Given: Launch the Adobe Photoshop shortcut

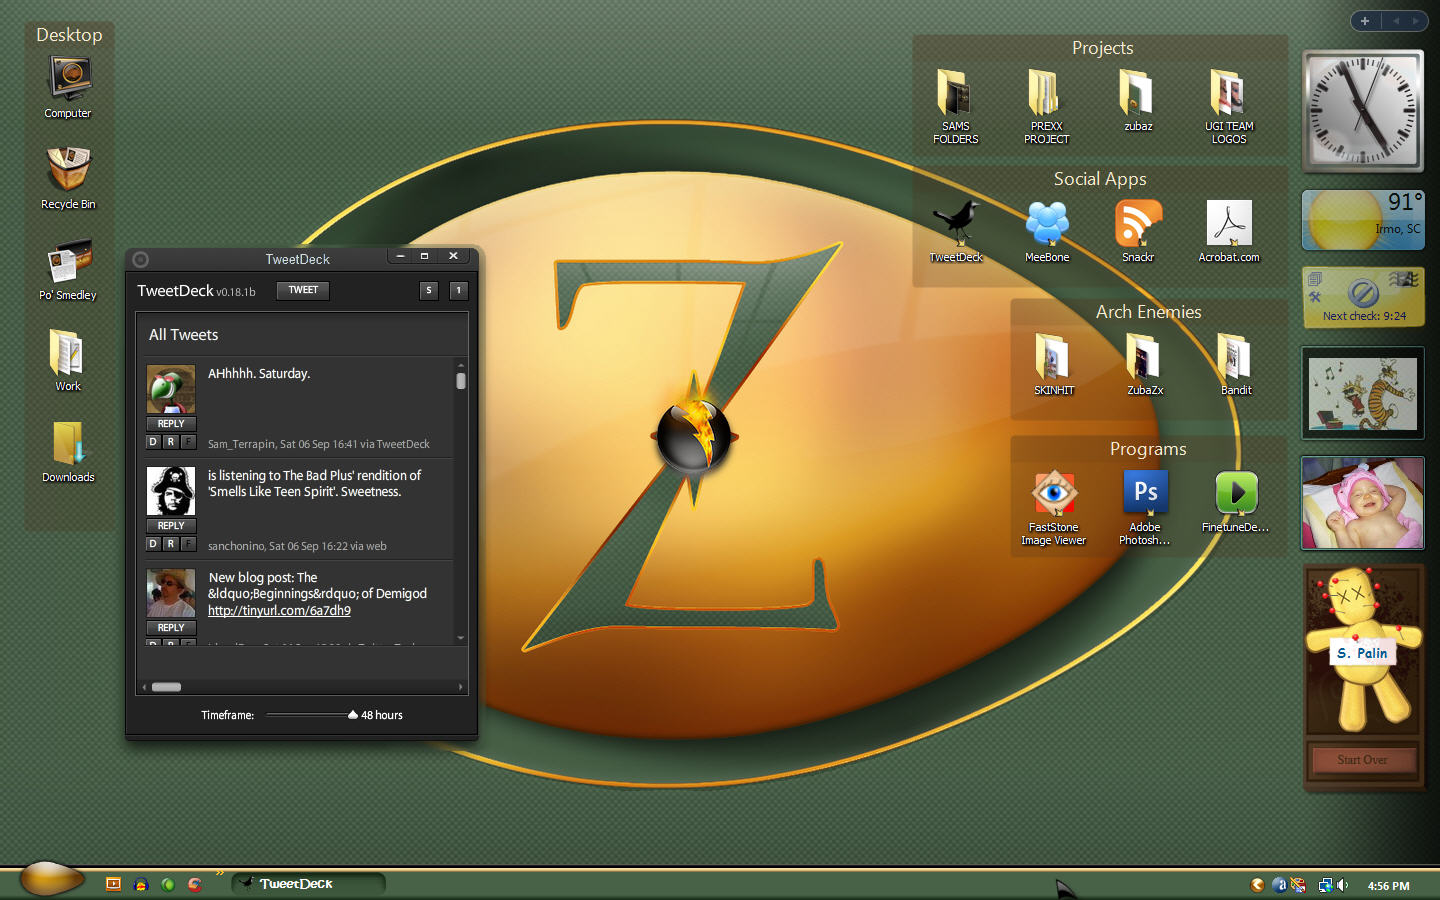Looking at the screenshot, I should click(1145, 508).
